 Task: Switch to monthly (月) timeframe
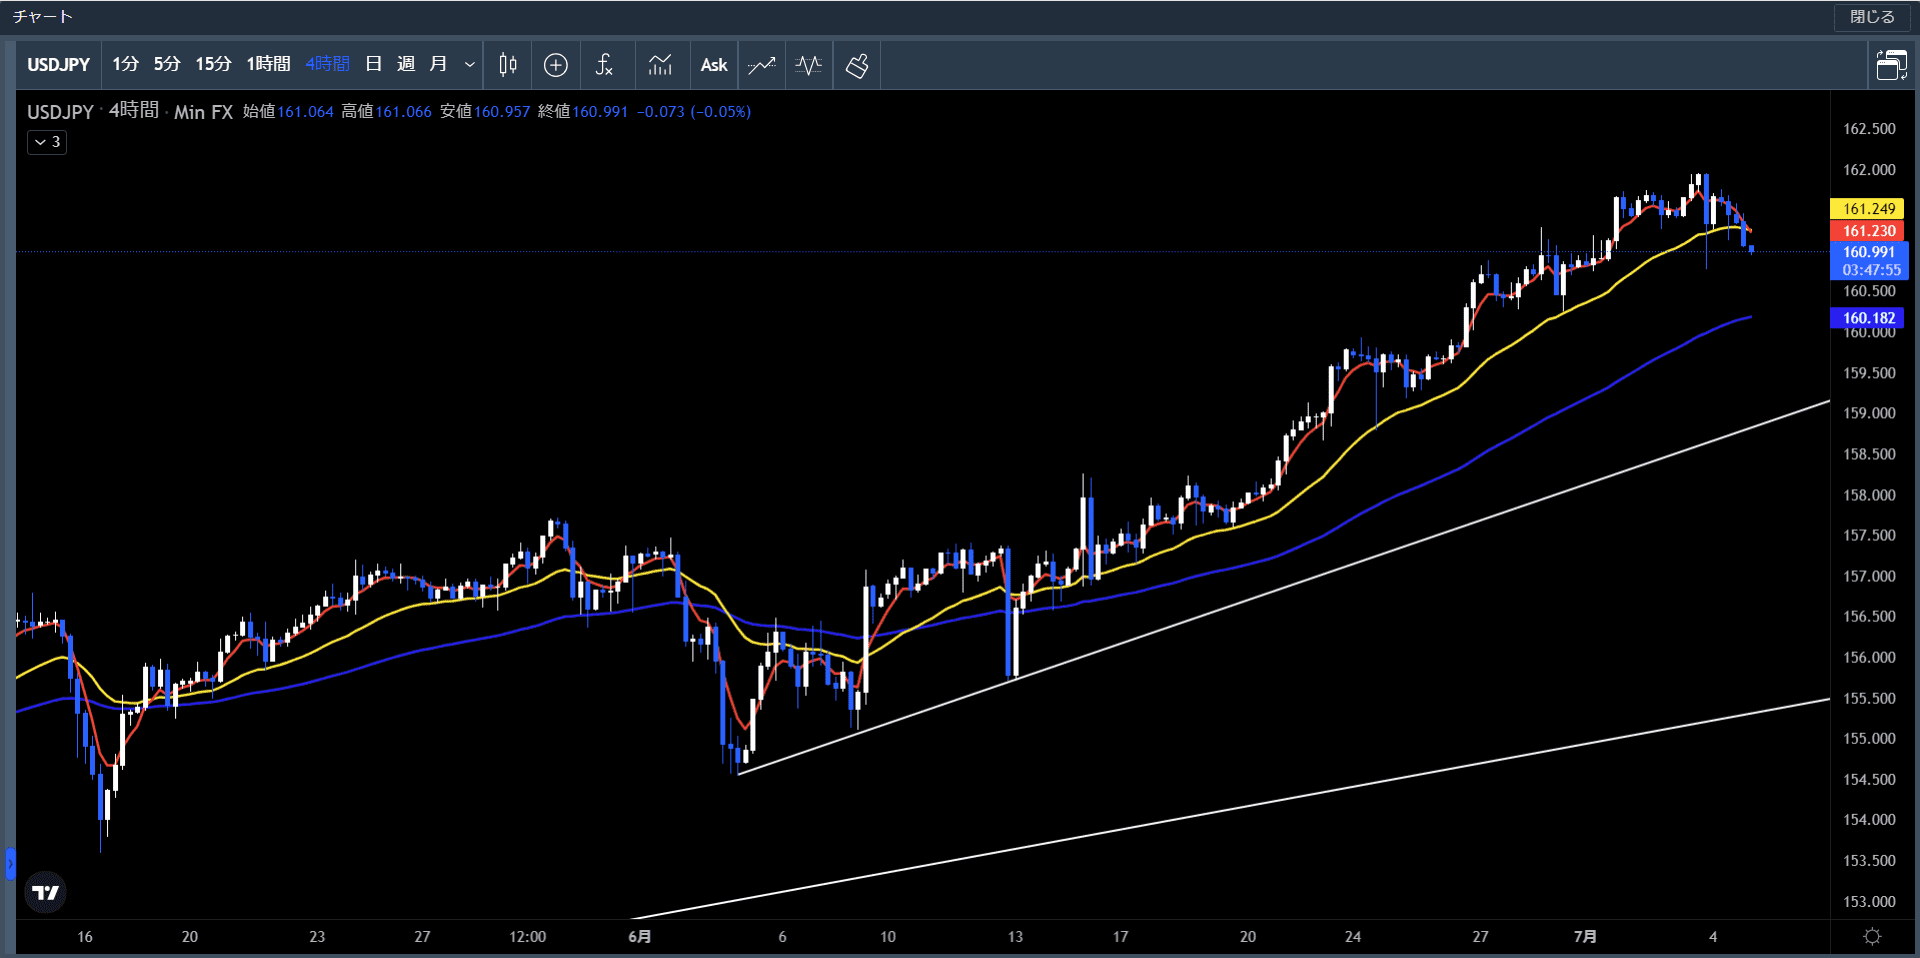click(x=438, y=64)
